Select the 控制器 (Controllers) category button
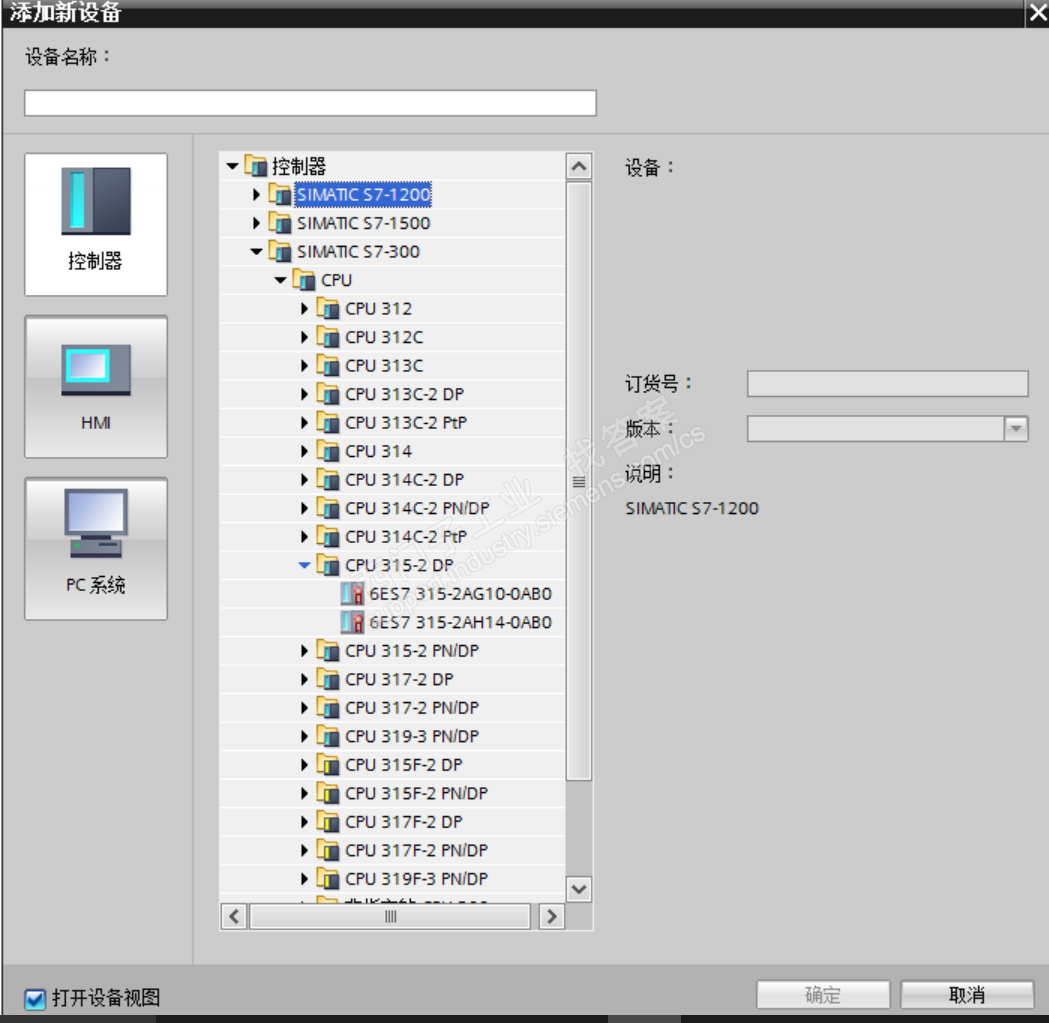Screen dimensions: 1049x1023 96,224
